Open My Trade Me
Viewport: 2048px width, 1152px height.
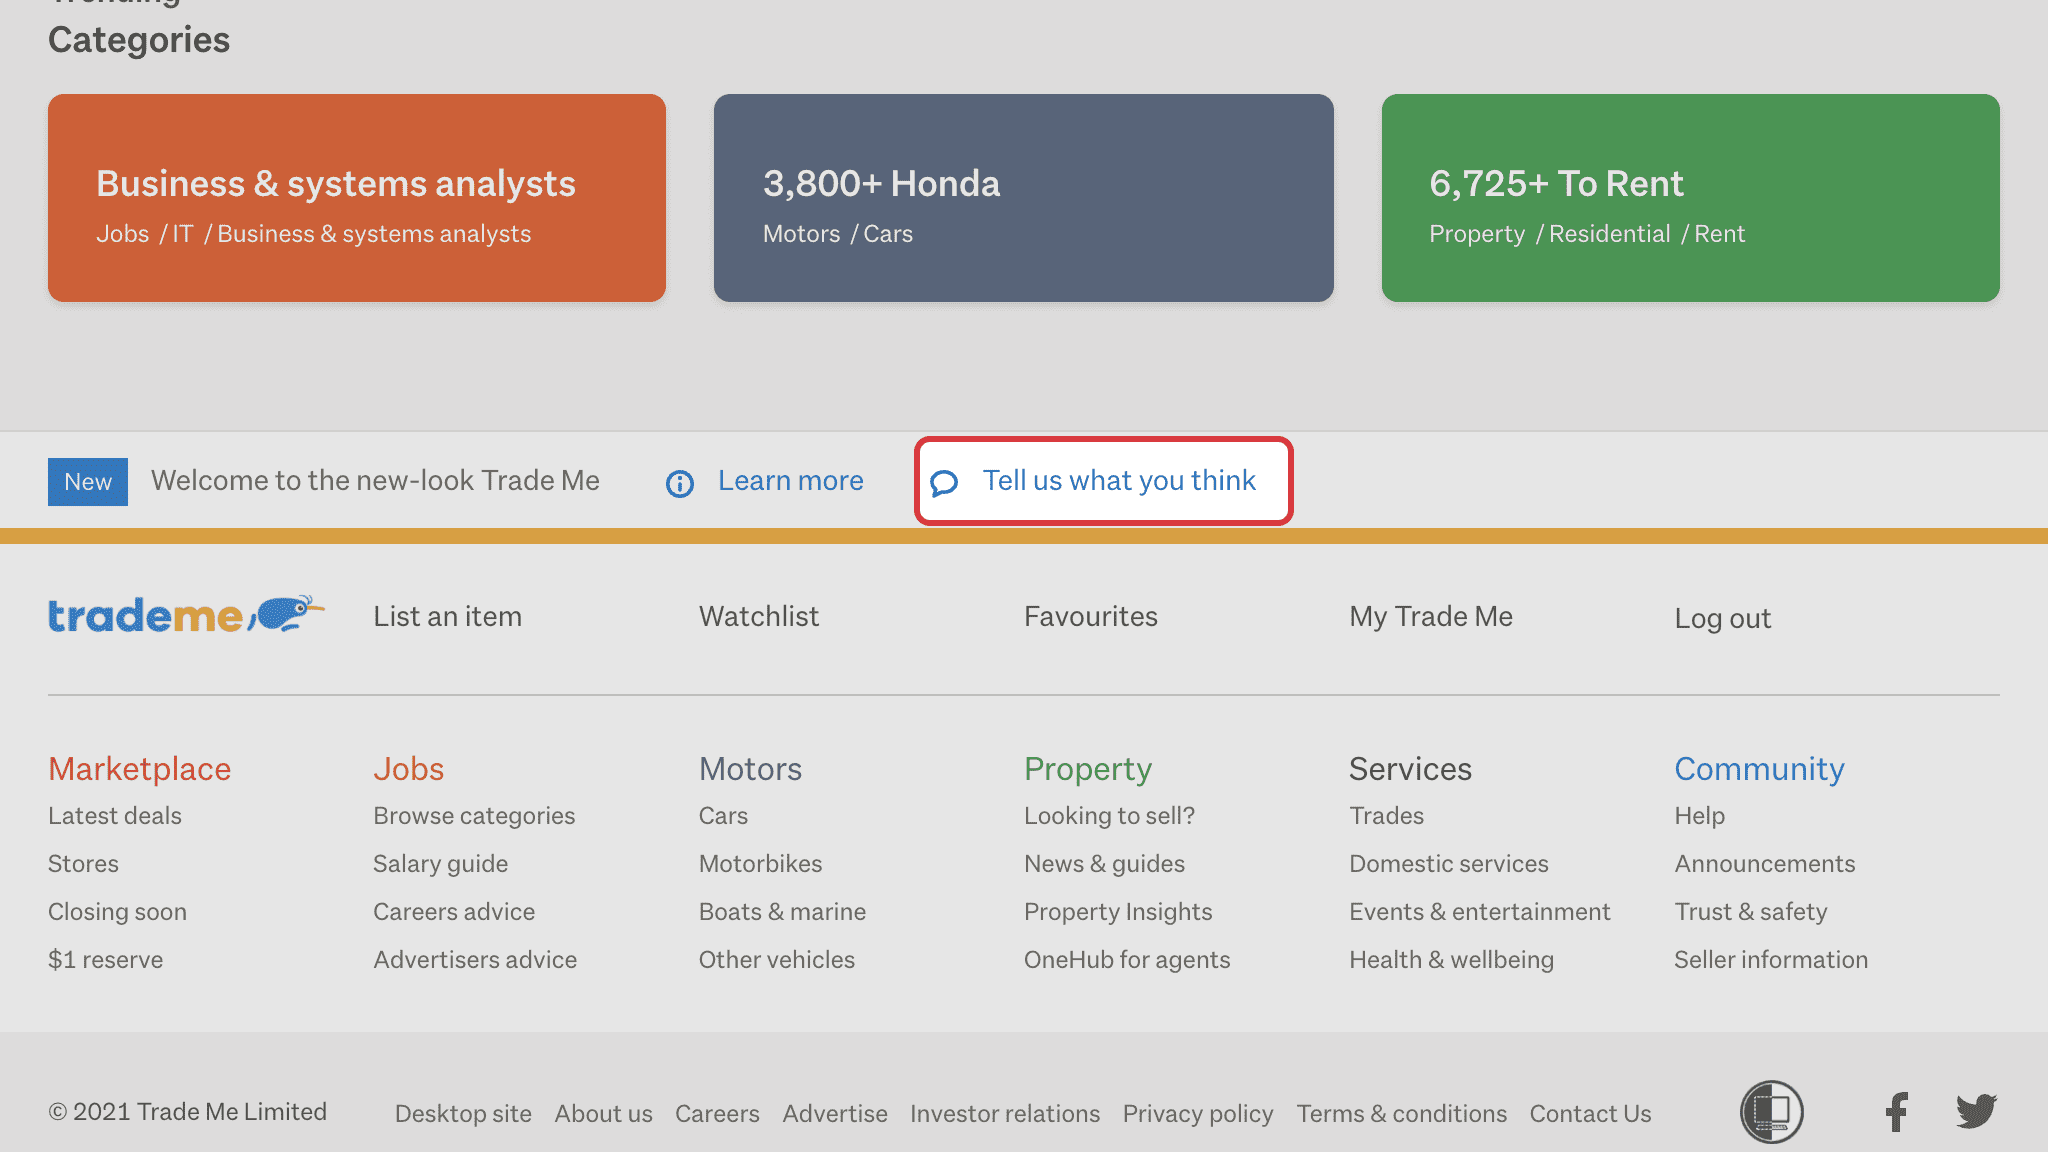pos(1430,616)
